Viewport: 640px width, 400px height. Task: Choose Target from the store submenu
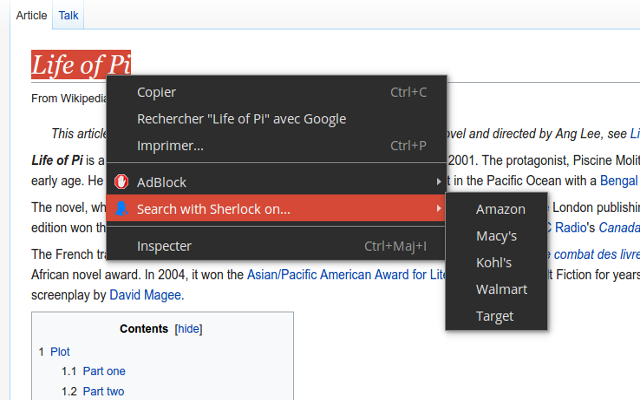coord(495,316)
